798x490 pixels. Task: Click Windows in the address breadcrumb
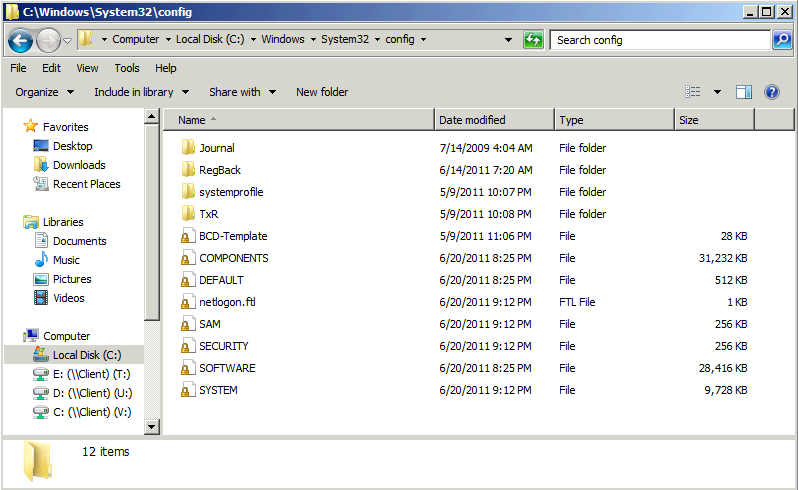283,39
